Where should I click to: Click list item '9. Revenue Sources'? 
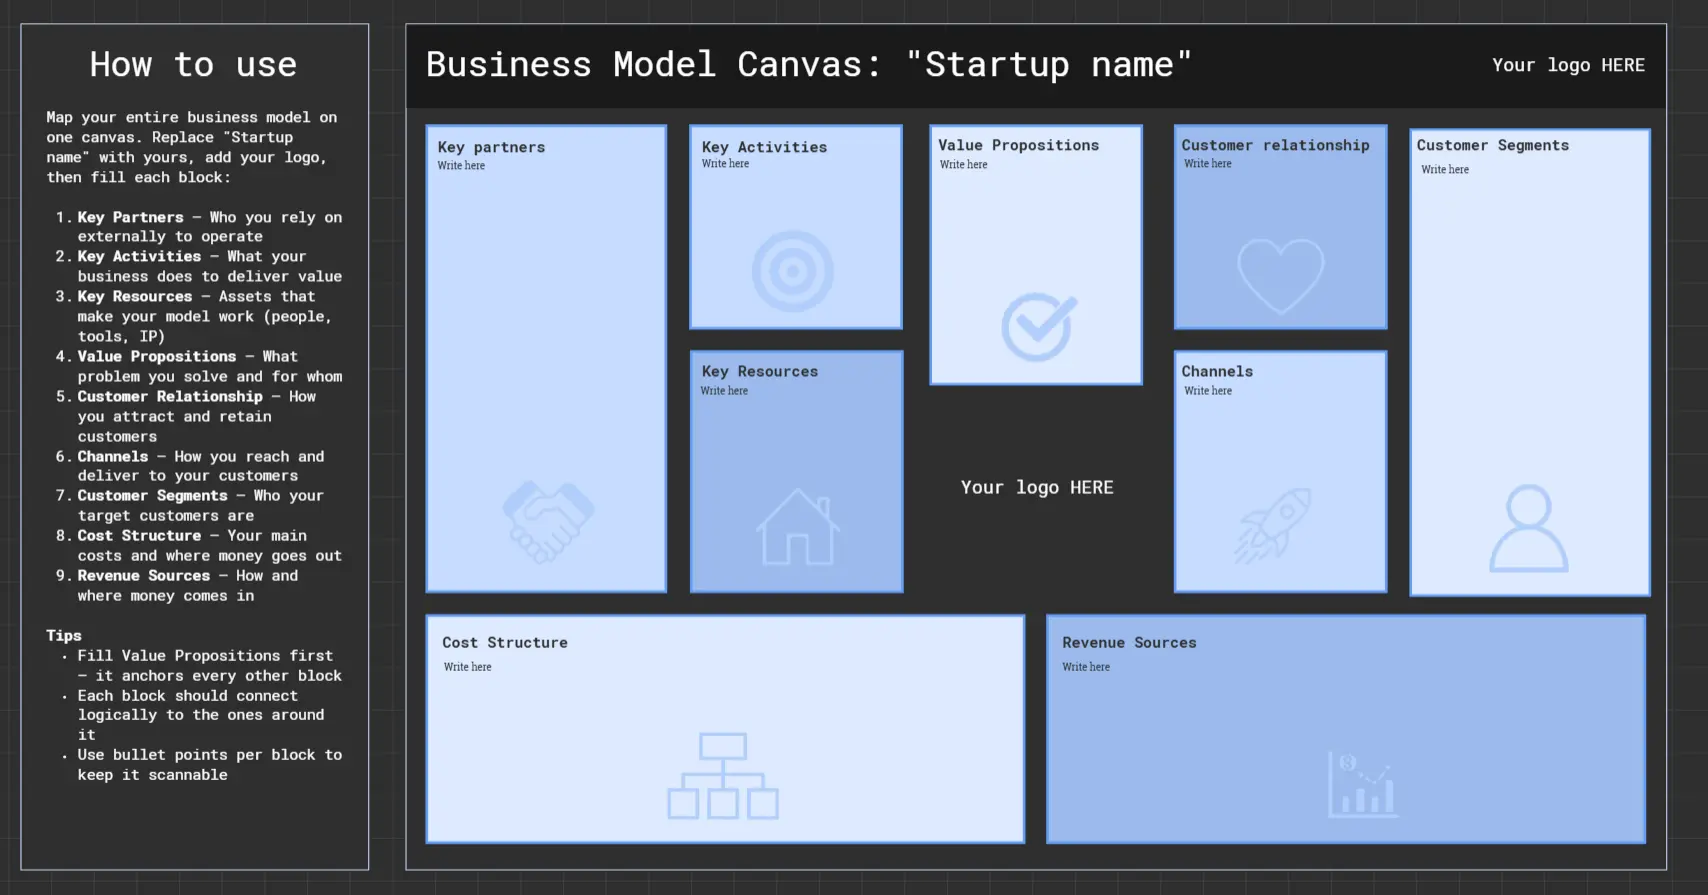pos(177,586)
